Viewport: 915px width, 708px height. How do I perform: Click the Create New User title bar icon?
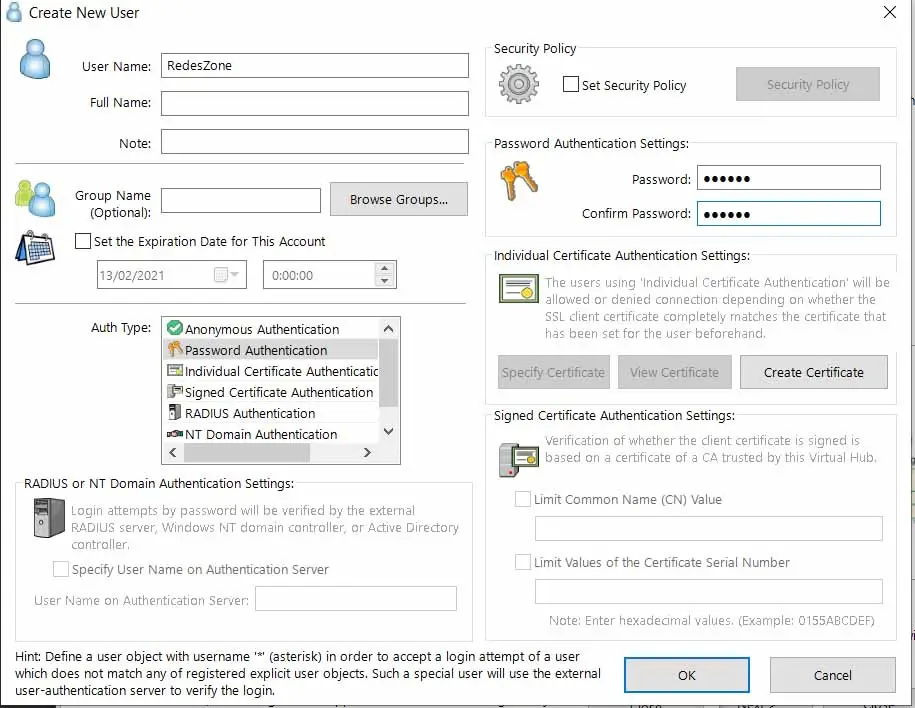coord(14,12)
